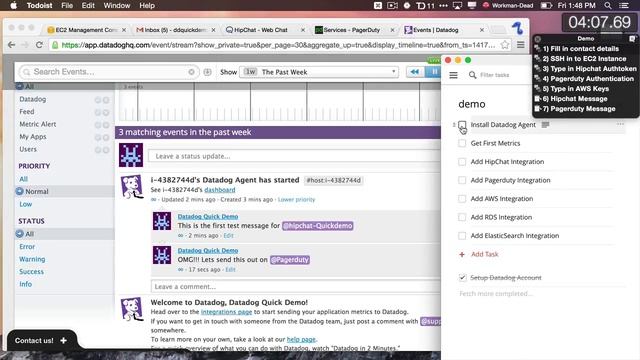Uncheck completed Setup Datadog Account task
The image size is (640, 360).
point(462,278)
